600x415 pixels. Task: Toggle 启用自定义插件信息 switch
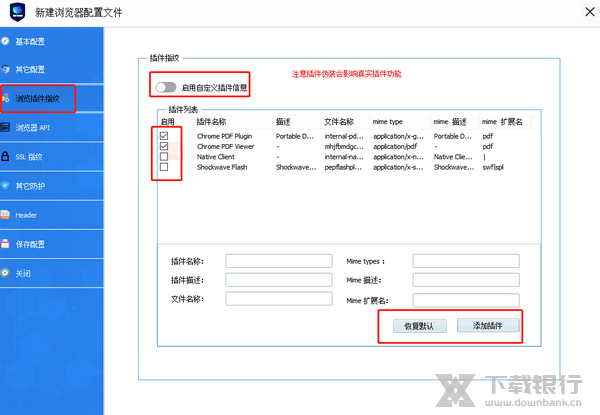tap(166, 87)
